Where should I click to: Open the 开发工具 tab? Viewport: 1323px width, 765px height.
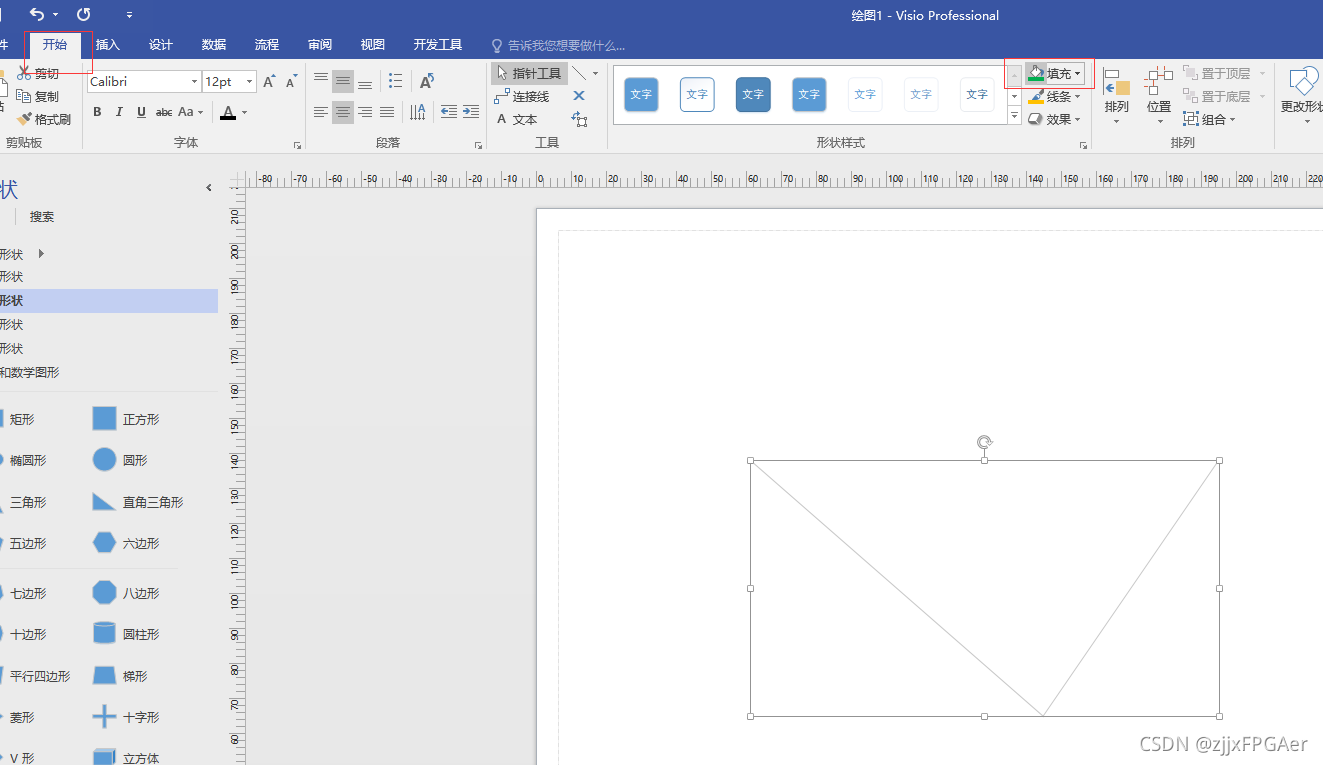[438, 45]
